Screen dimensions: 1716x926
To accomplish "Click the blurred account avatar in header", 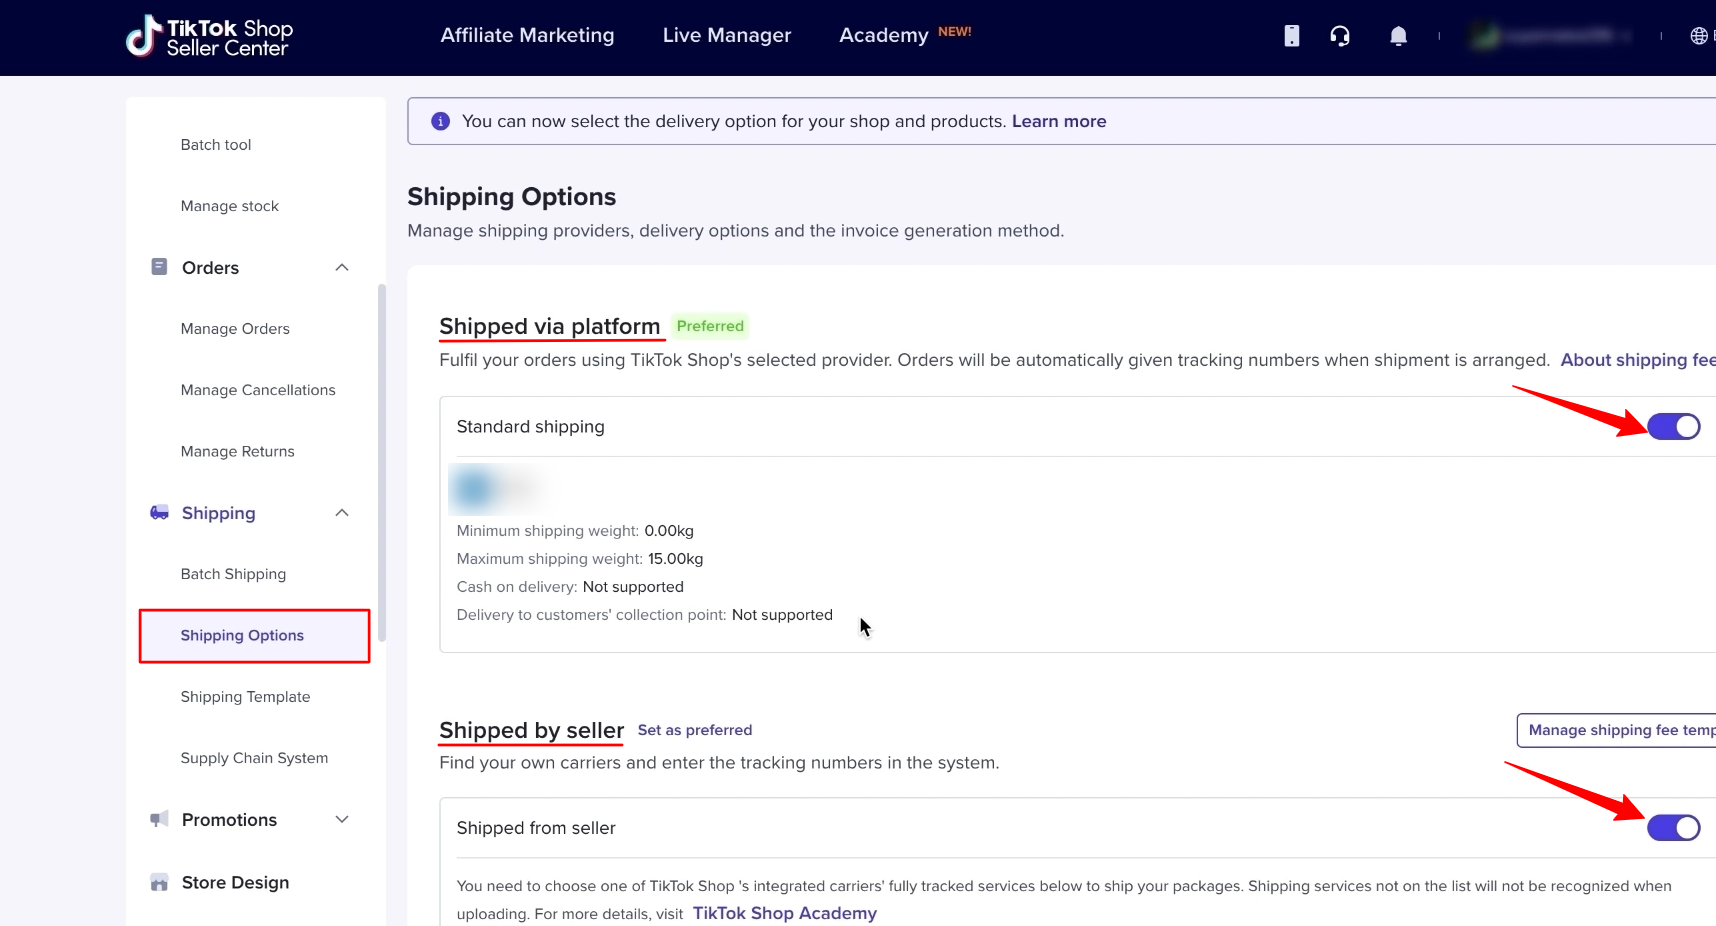I will tap(1486, 36).
